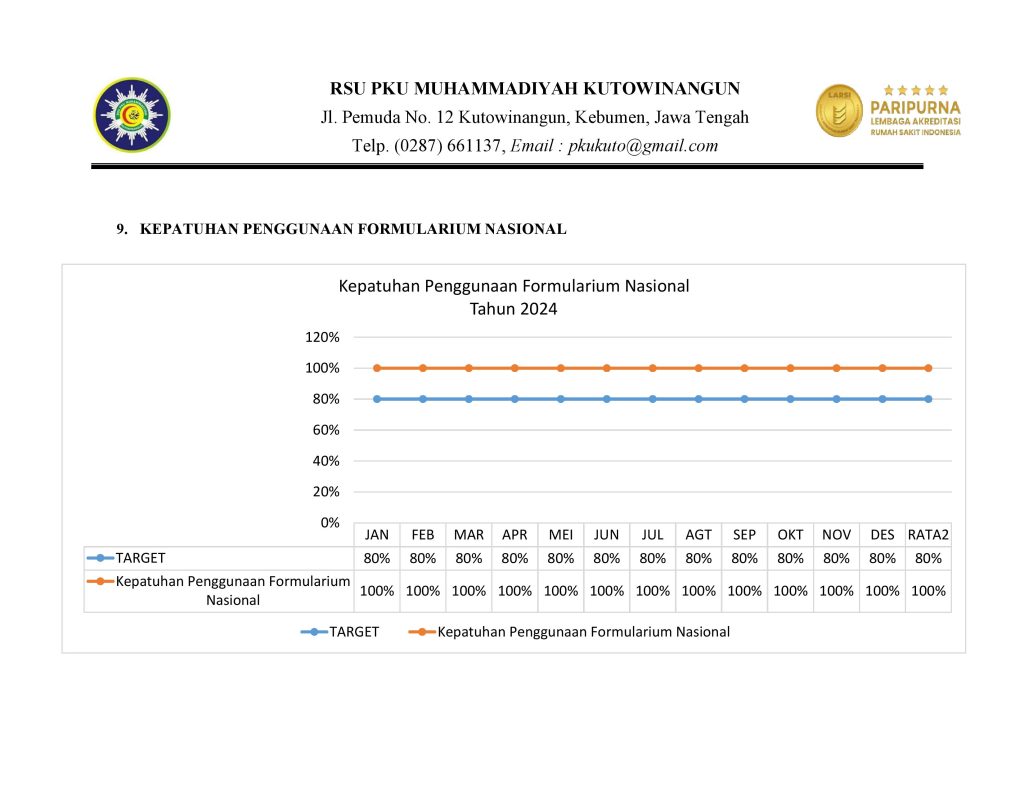Click the RATA2 column header
The height and width of the screenshot is (791, 1024).
pyautogui.click(x=928, y=535)
